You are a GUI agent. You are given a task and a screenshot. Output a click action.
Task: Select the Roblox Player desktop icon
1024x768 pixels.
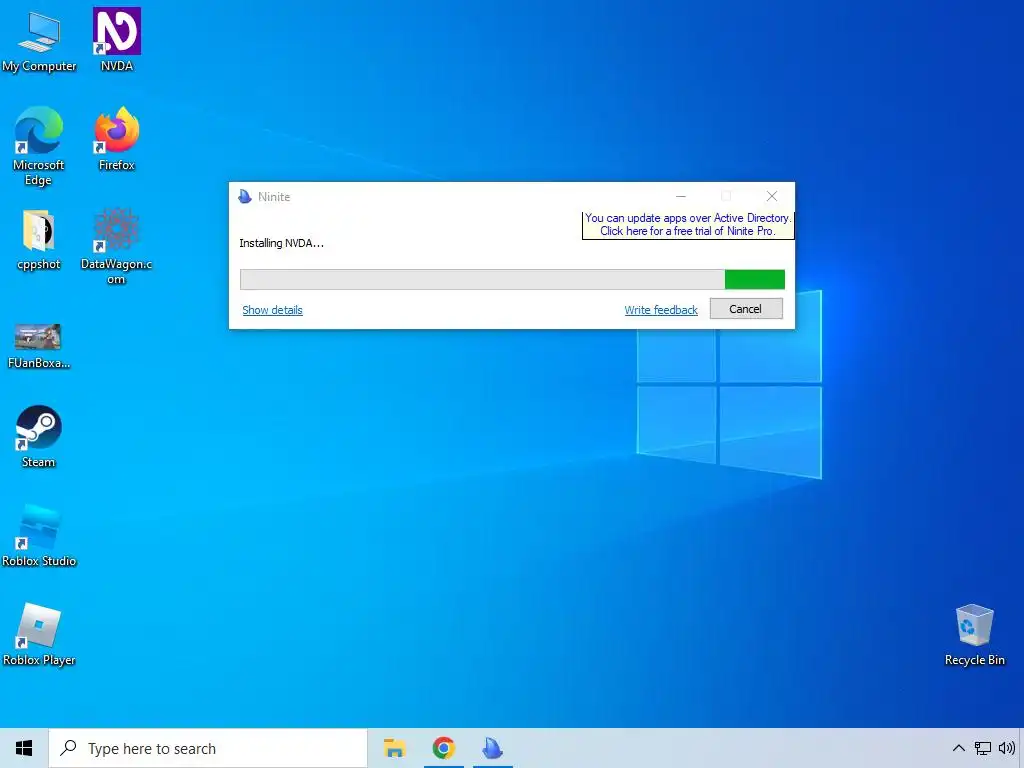[39, 635]
